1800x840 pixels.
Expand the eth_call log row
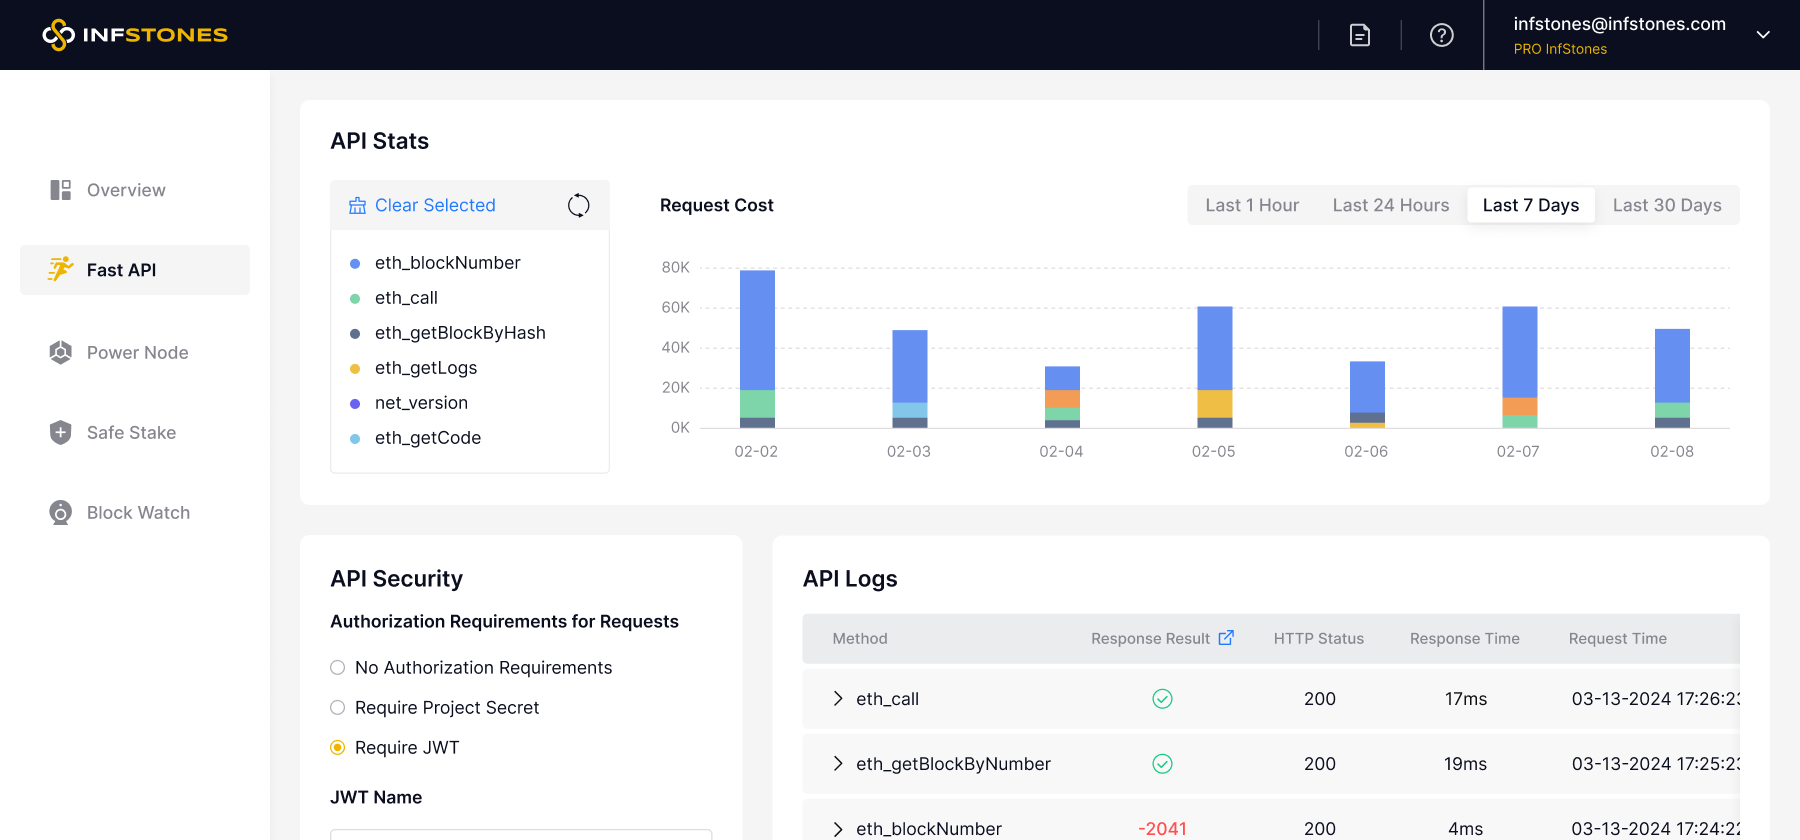pos(838,698)
